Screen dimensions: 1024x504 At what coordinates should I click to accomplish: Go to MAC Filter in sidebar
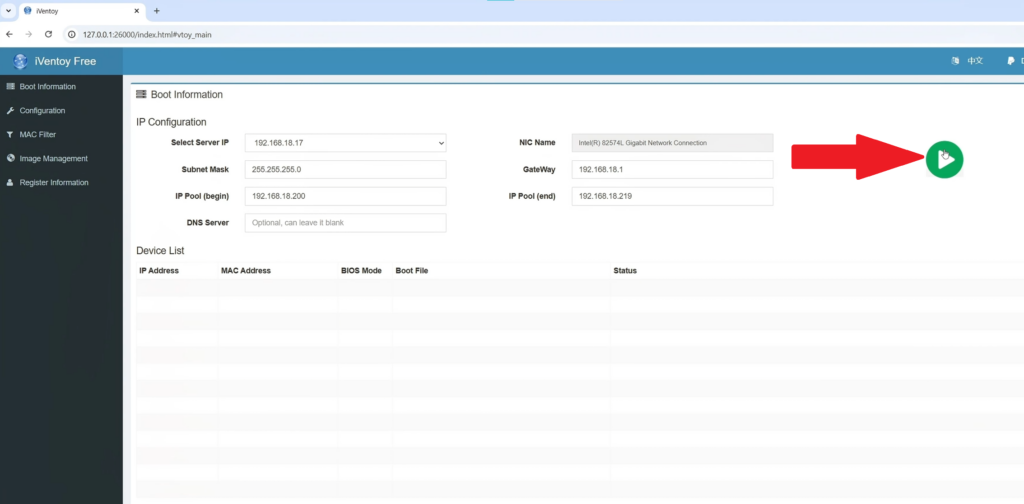tap(37, 135)
